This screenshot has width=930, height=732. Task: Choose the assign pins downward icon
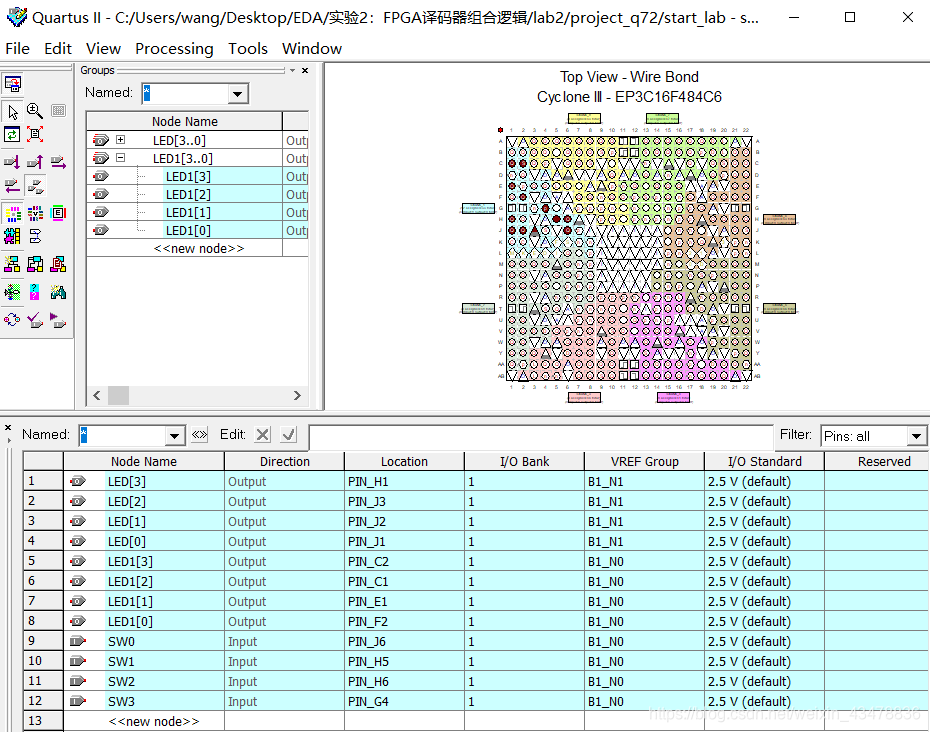[12, 161]
